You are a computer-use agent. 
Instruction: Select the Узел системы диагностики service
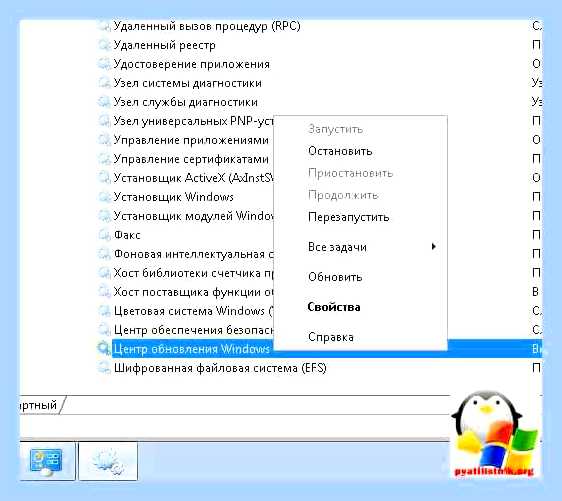click(x=187, y=84)
